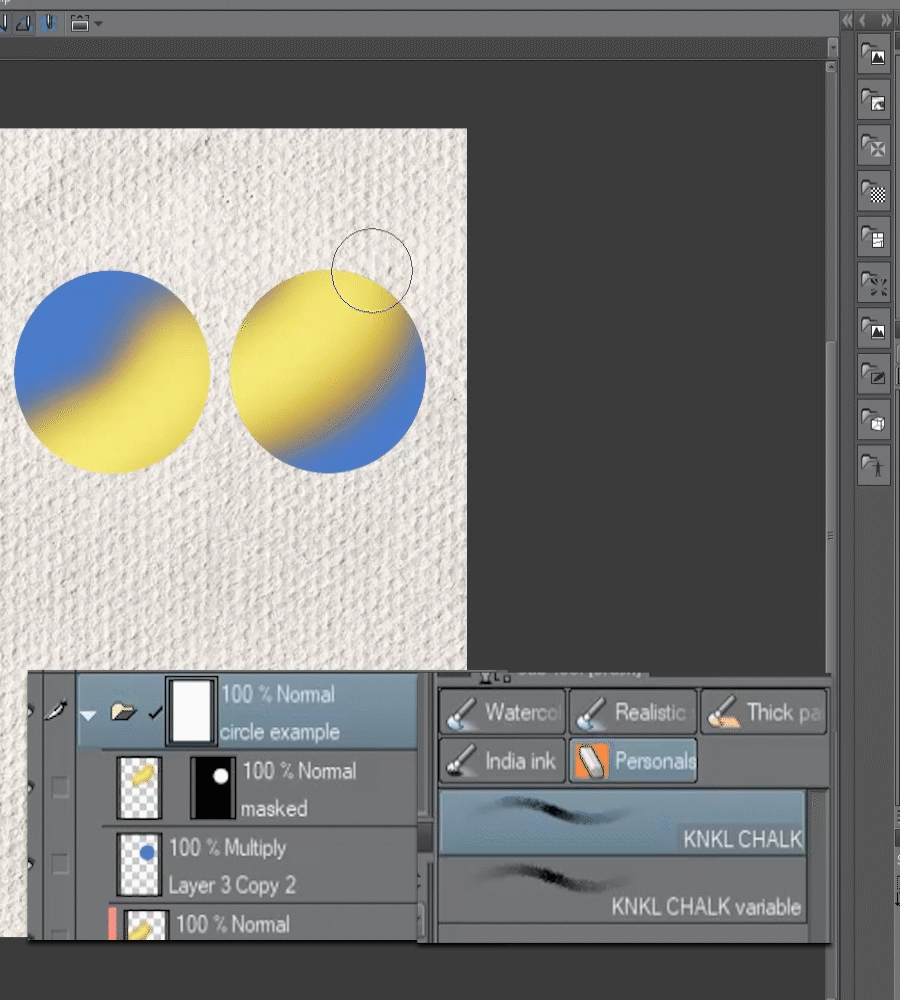Toggle the checkbox beside the masked layer
The width and height of the screenshot is (900, 1000).
click(60, 788)
